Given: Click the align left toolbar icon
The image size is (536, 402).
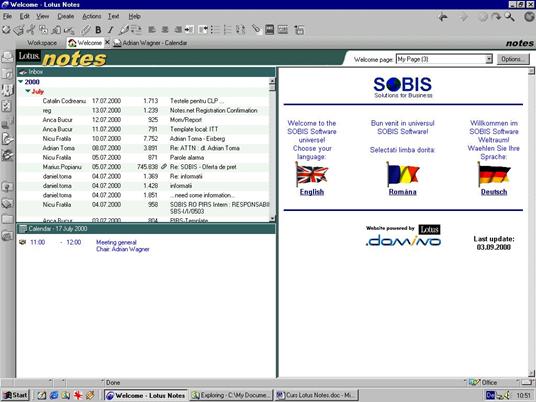Looking at the screenshot, I should point(152,30).
